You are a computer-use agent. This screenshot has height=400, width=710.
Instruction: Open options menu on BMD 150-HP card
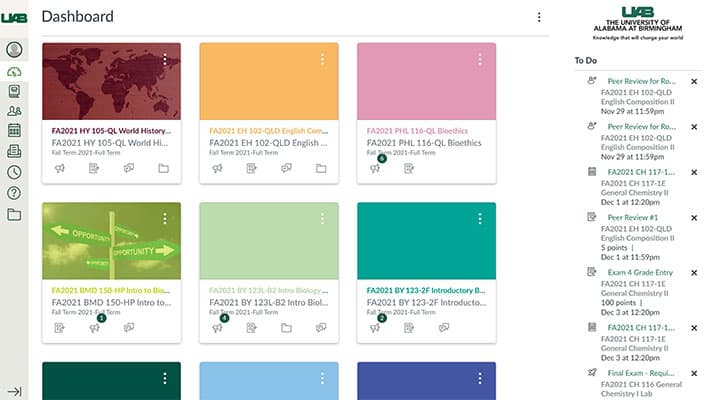point(165,219)
